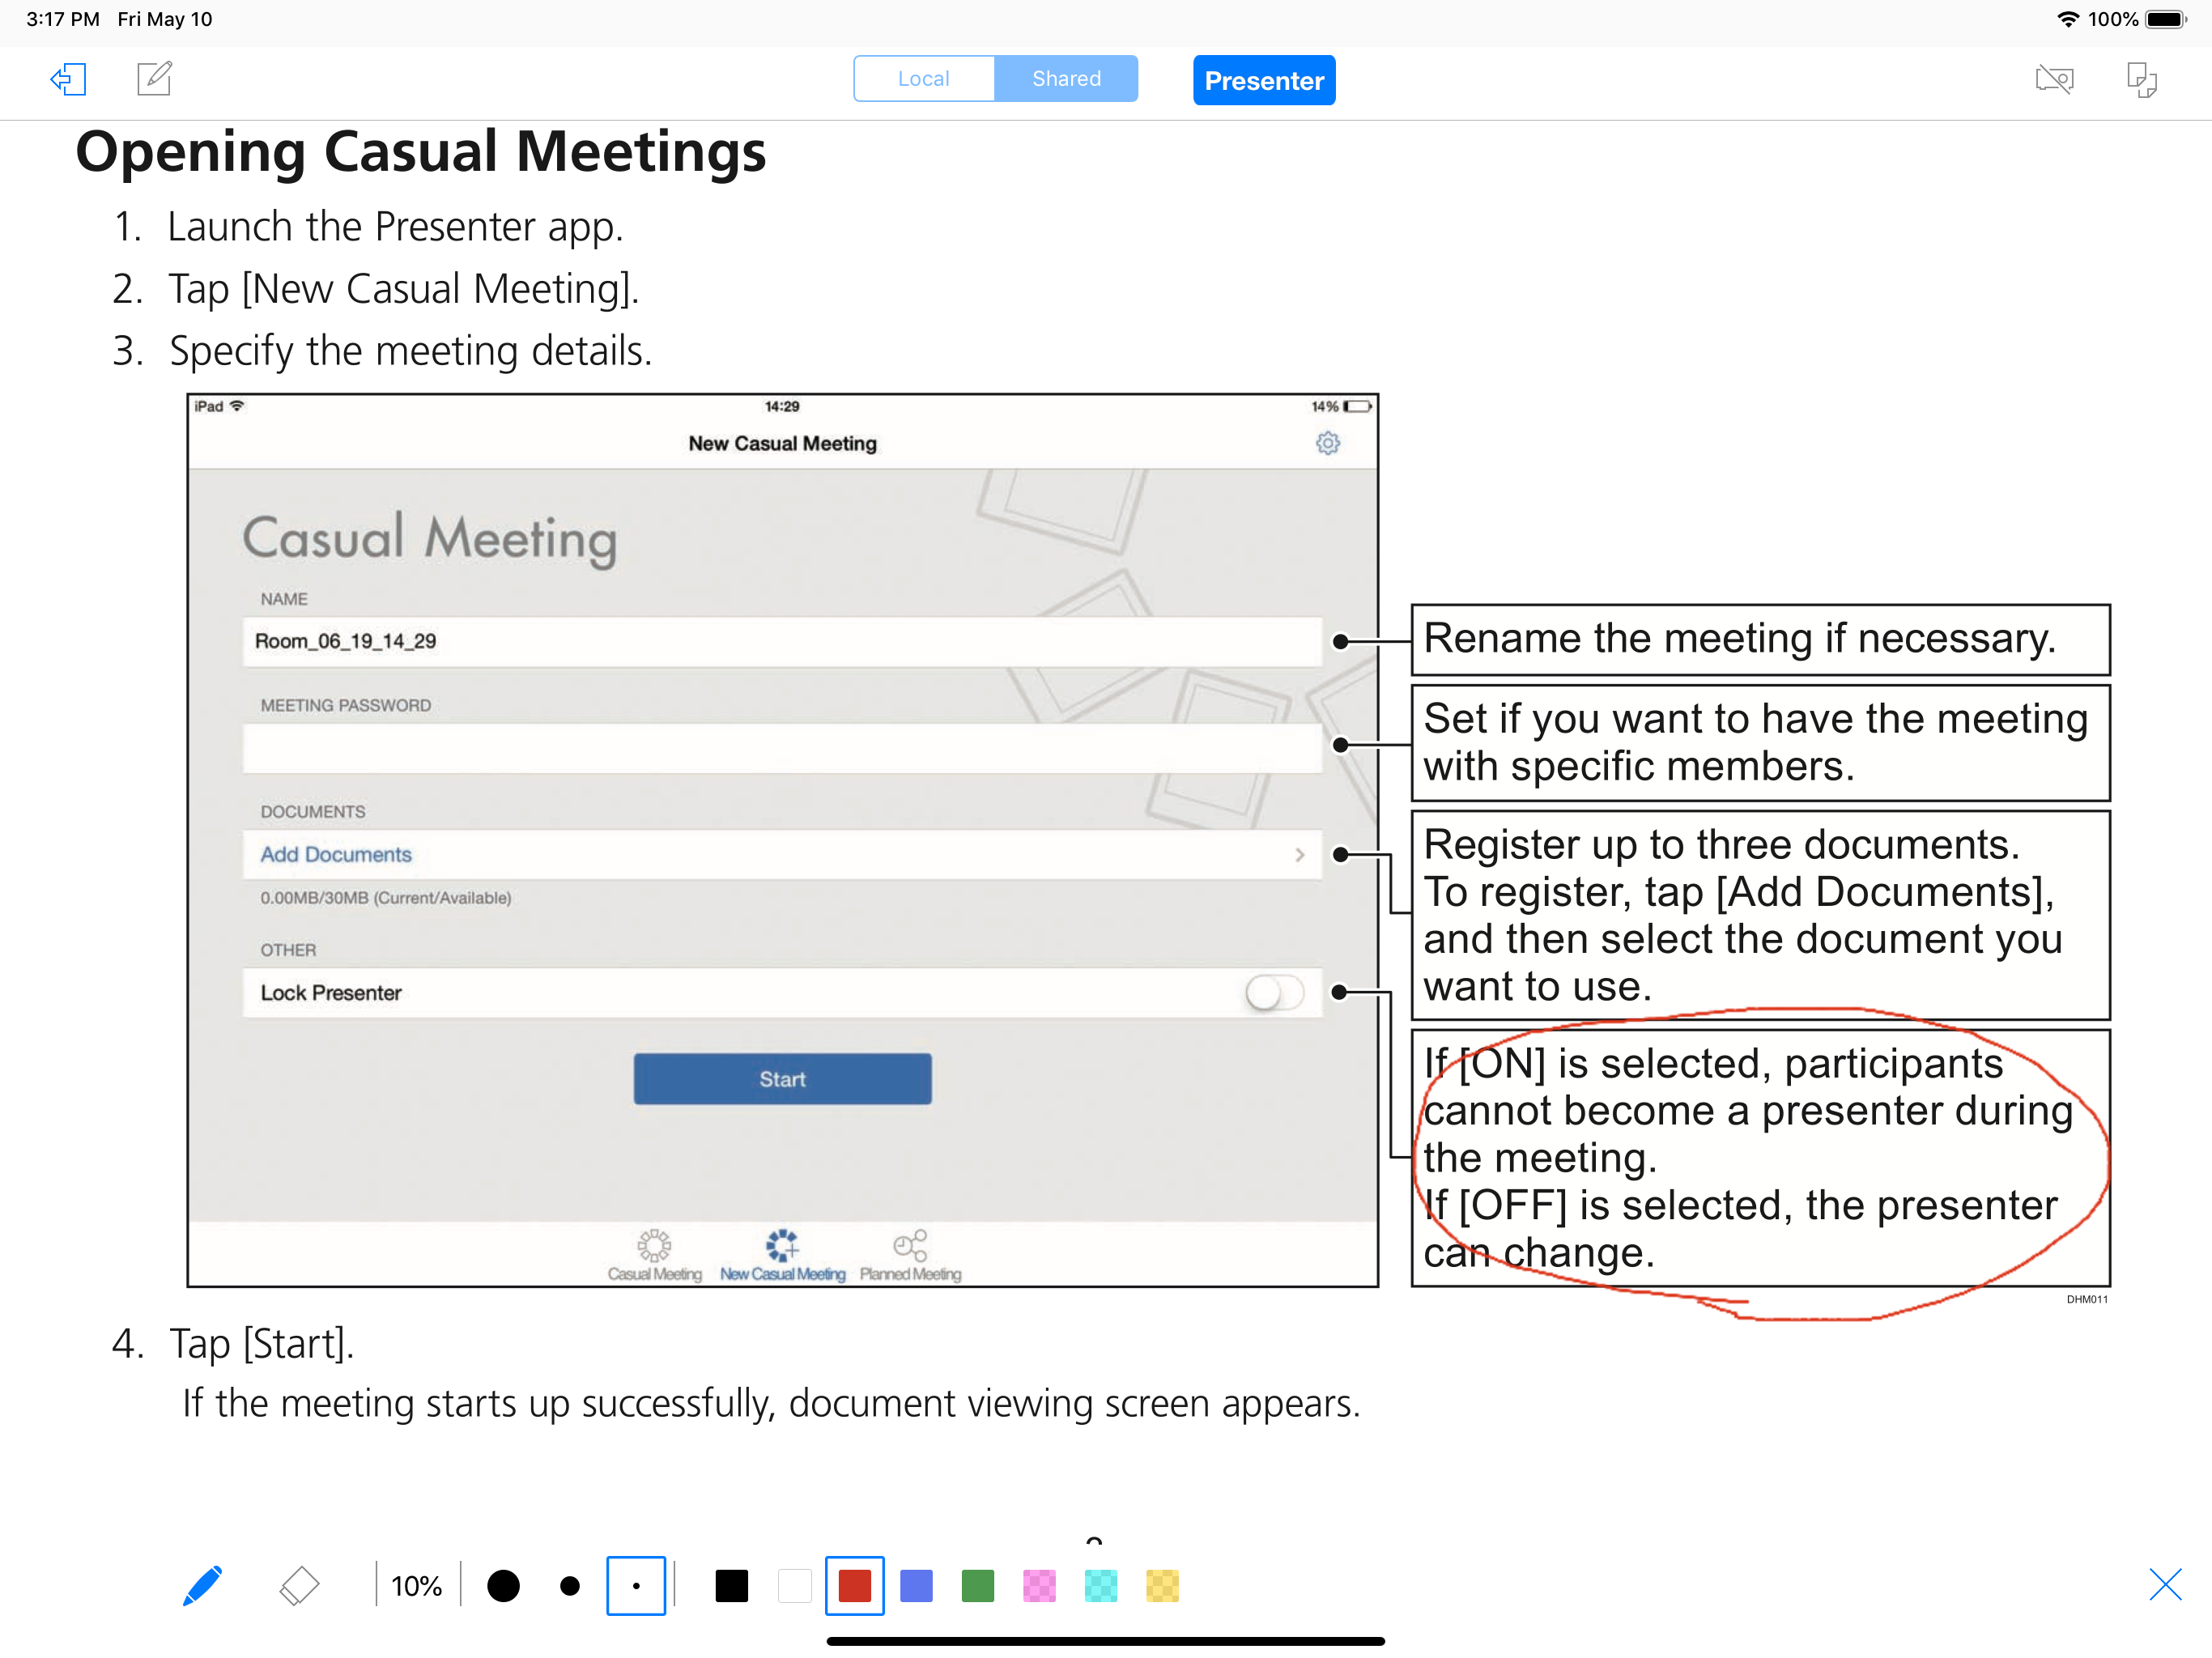Pick the white color swatch
2212x1658 pixels.
click(x=794, y=1586)
